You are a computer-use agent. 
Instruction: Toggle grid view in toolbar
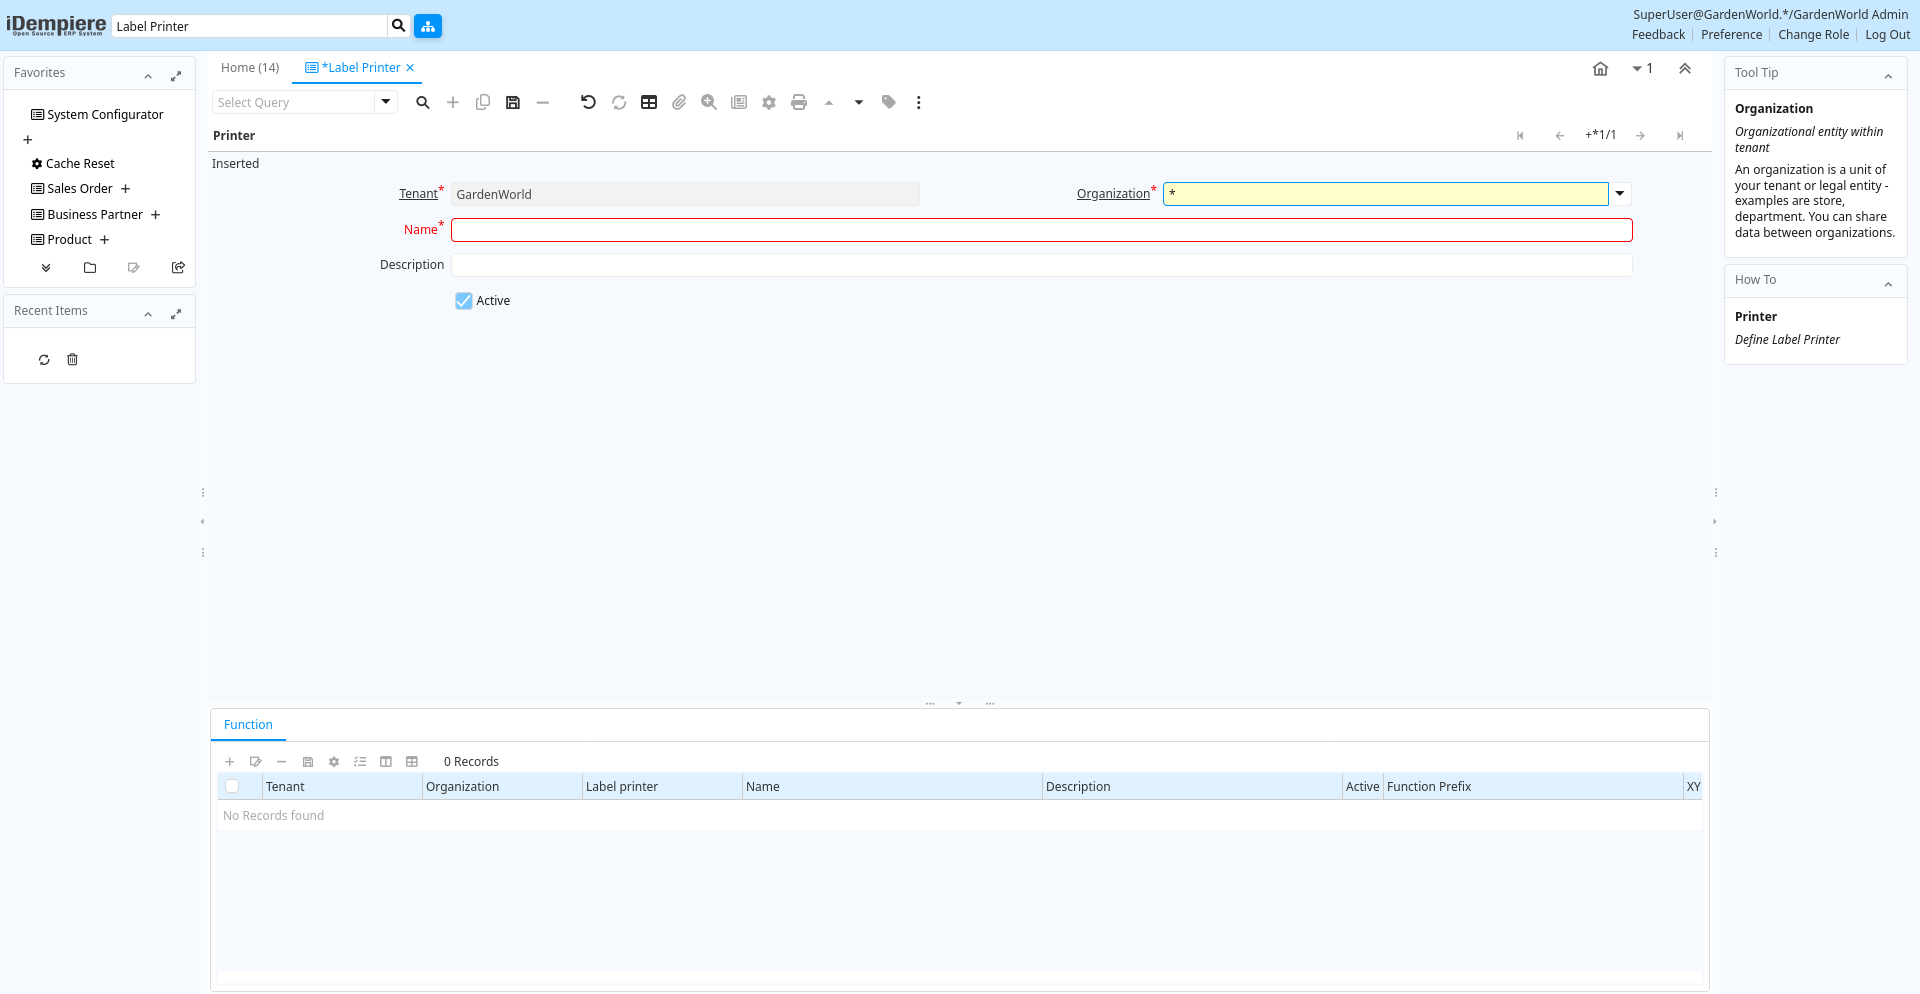tap(649, 103)
